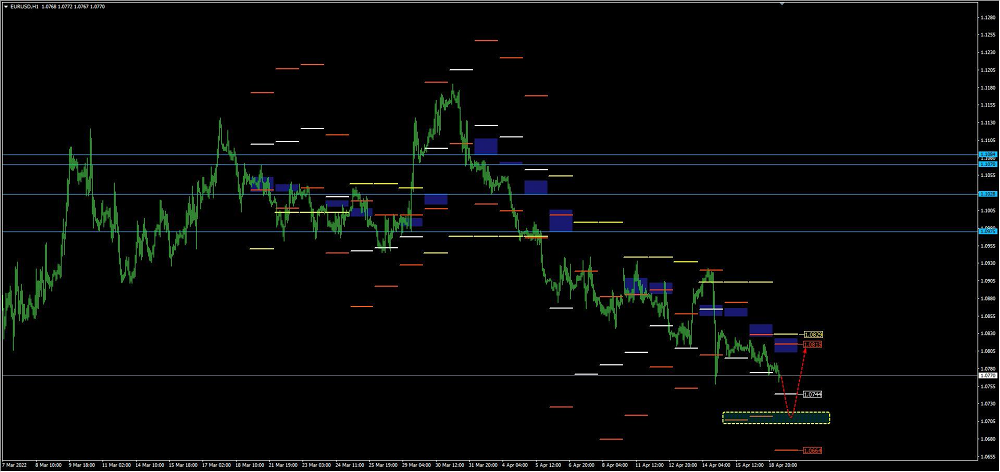Select the 1.0829 yellow price label

814,334
